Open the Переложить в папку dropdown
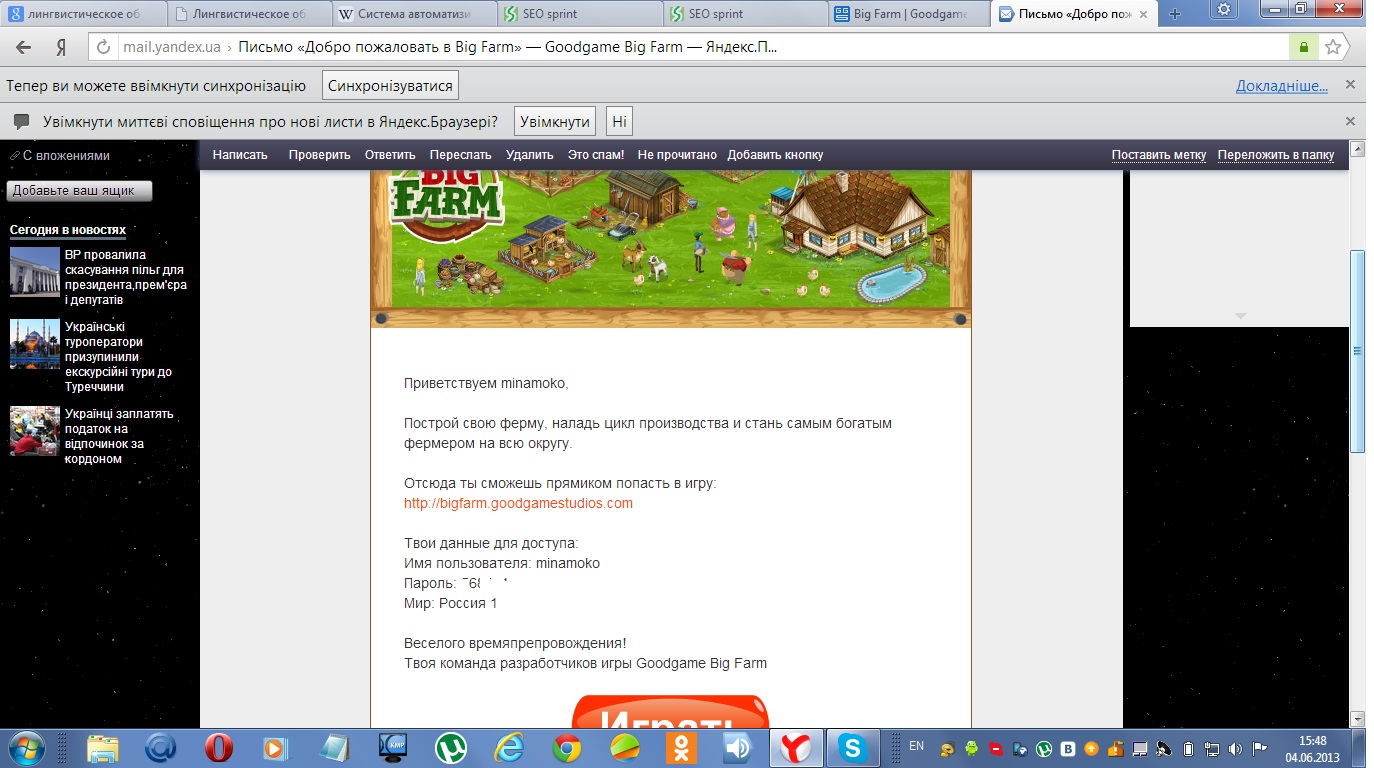1374x768 pixels. [1276, 155]
